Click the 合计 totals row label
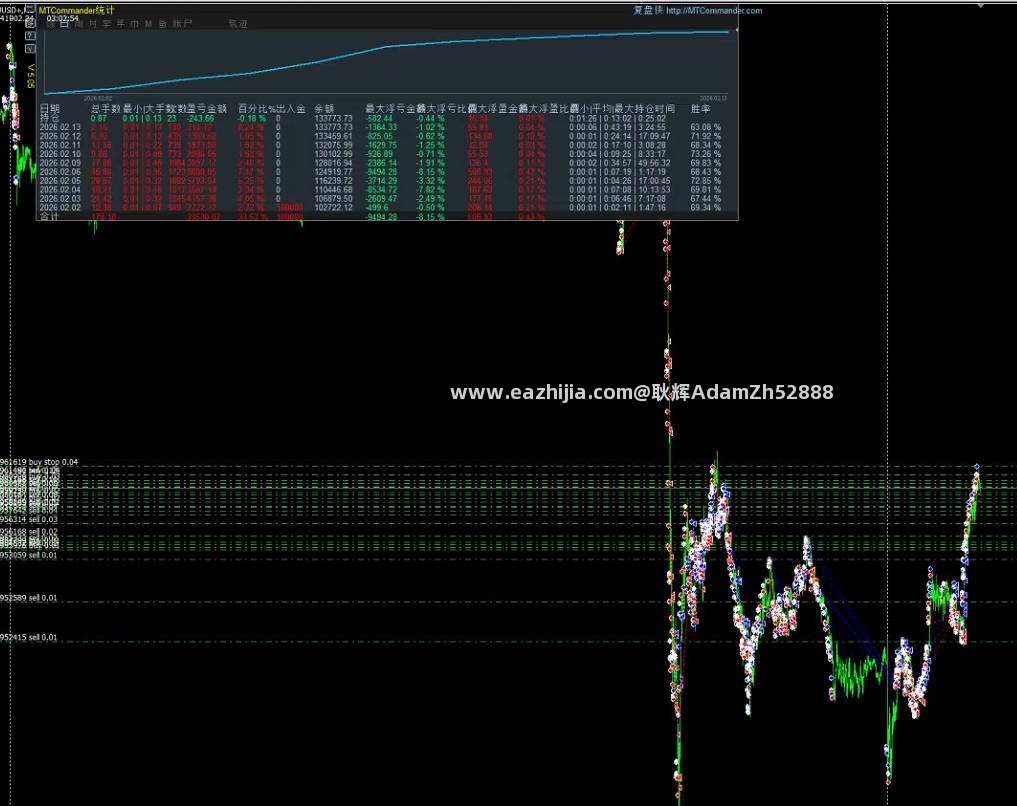This screenshot has width=1017, height=806. tap(50, 217)
